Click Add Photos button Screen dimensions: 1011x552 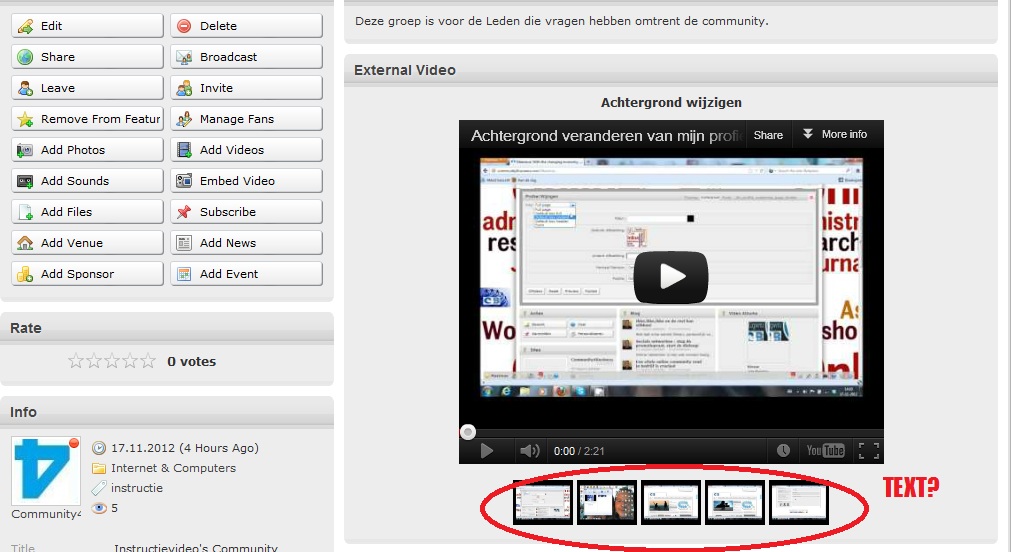[87, 150]
